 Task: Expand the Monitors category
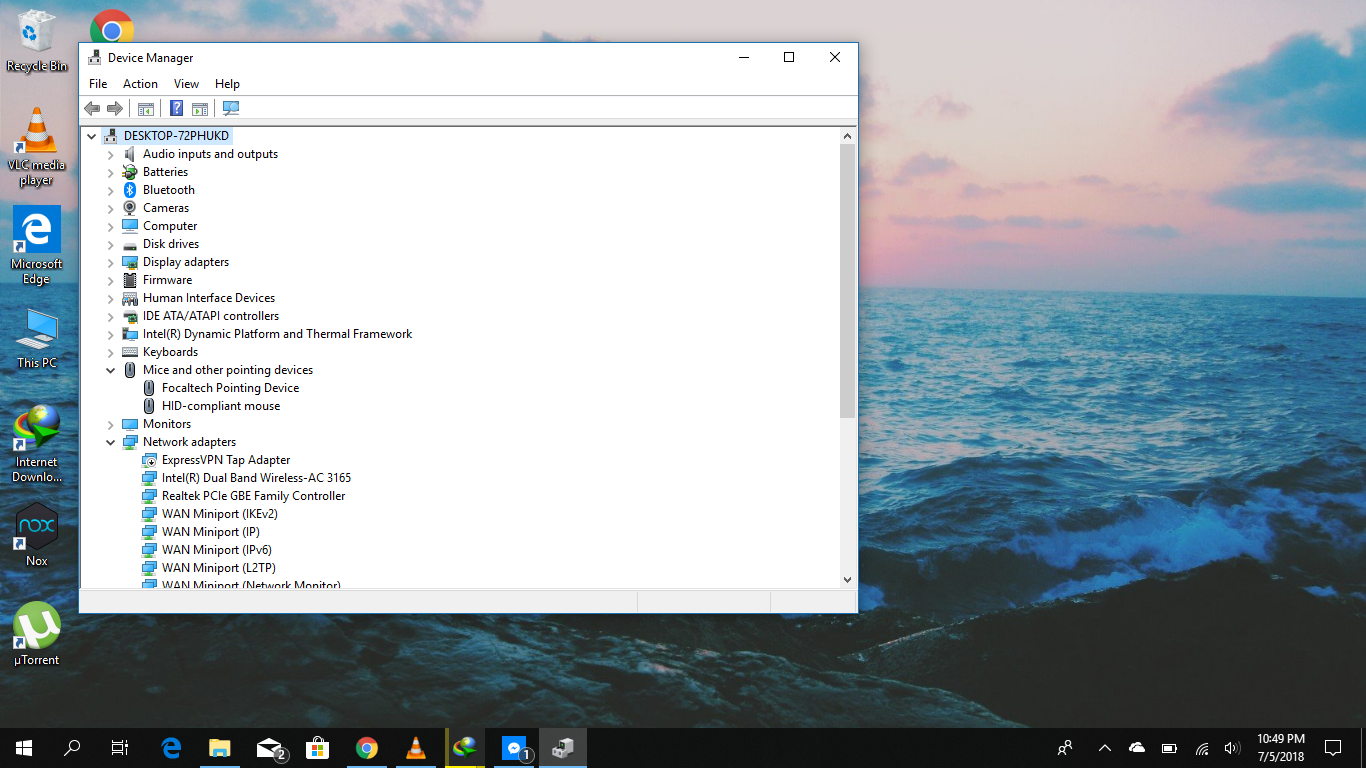tap(111, 424)
